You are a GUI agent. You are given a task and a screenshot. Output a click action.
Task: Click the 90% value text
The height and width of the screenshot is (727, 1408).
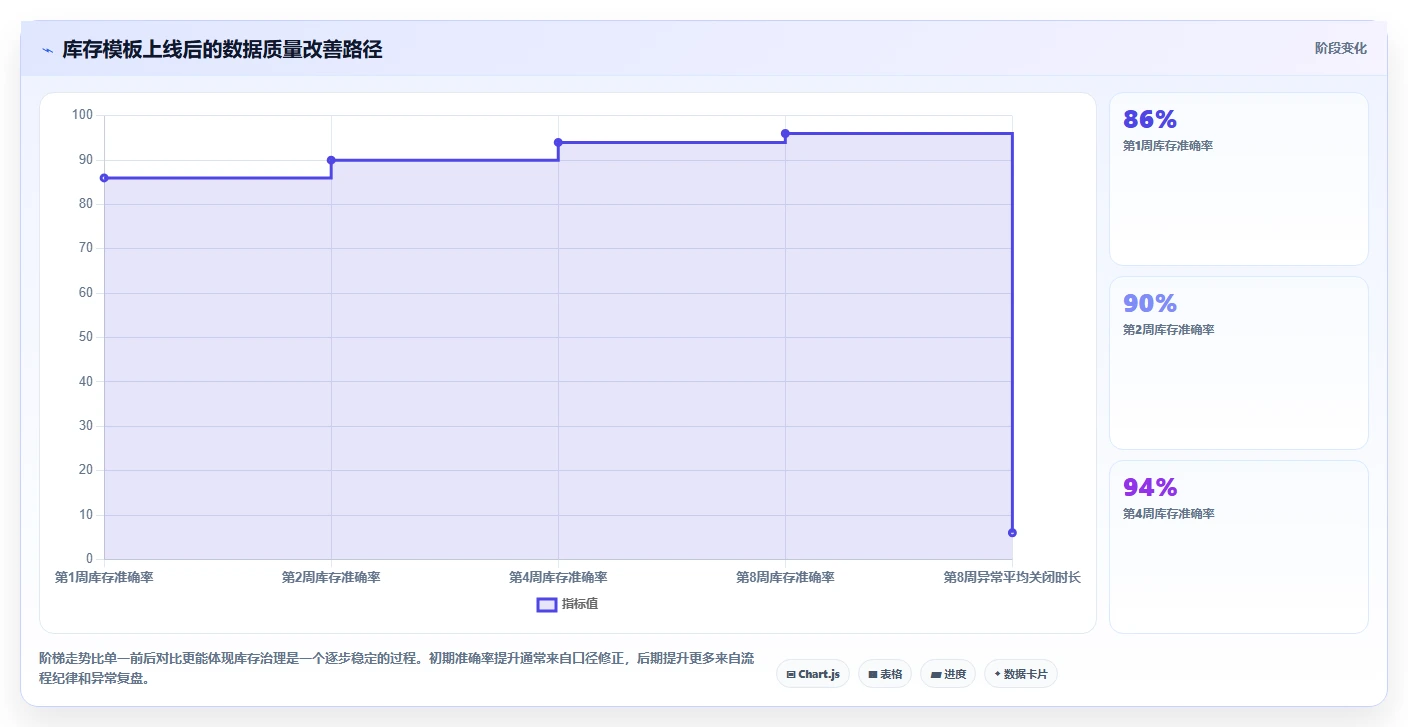[x=1150, y=304]
